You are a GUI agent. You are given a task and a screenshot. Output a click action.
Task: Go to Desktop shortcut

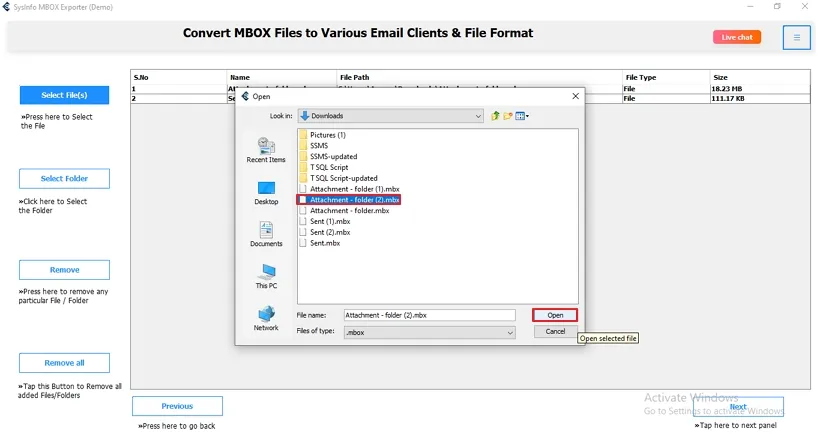tap(266, 193)
